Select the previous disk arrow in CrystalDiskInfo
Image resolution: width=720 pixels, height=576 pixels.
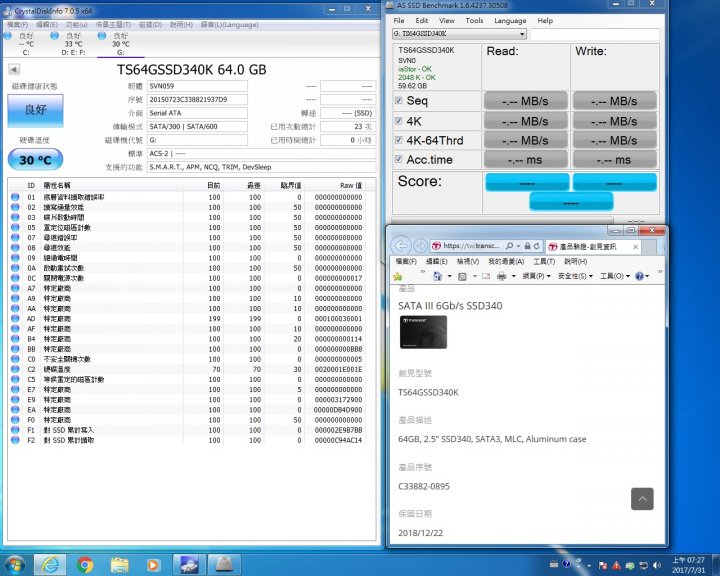[14, 69]
